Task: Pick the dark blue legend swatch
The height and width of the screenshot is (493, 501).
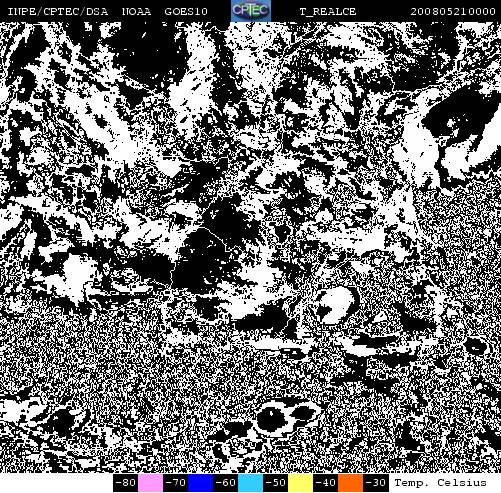Action: 200,482
